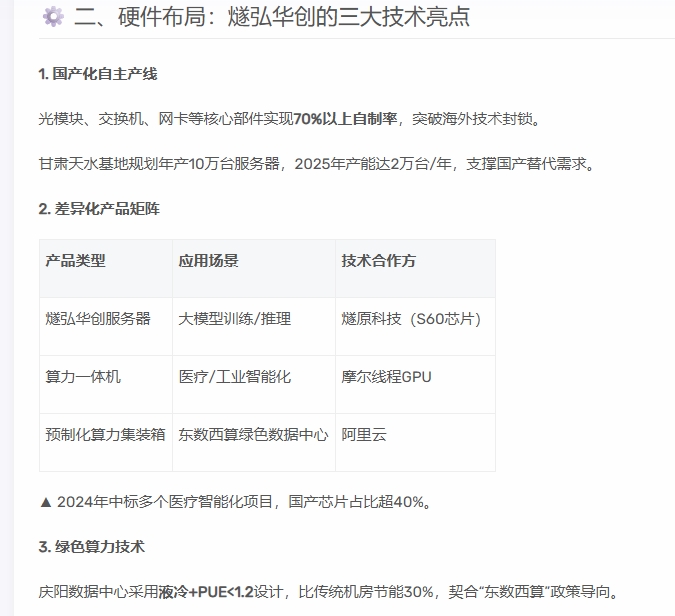Image resolution: width=675 pixels, height=616 pixels.
Task: Click the bold text 70%以上自制率
Action: 345,119
